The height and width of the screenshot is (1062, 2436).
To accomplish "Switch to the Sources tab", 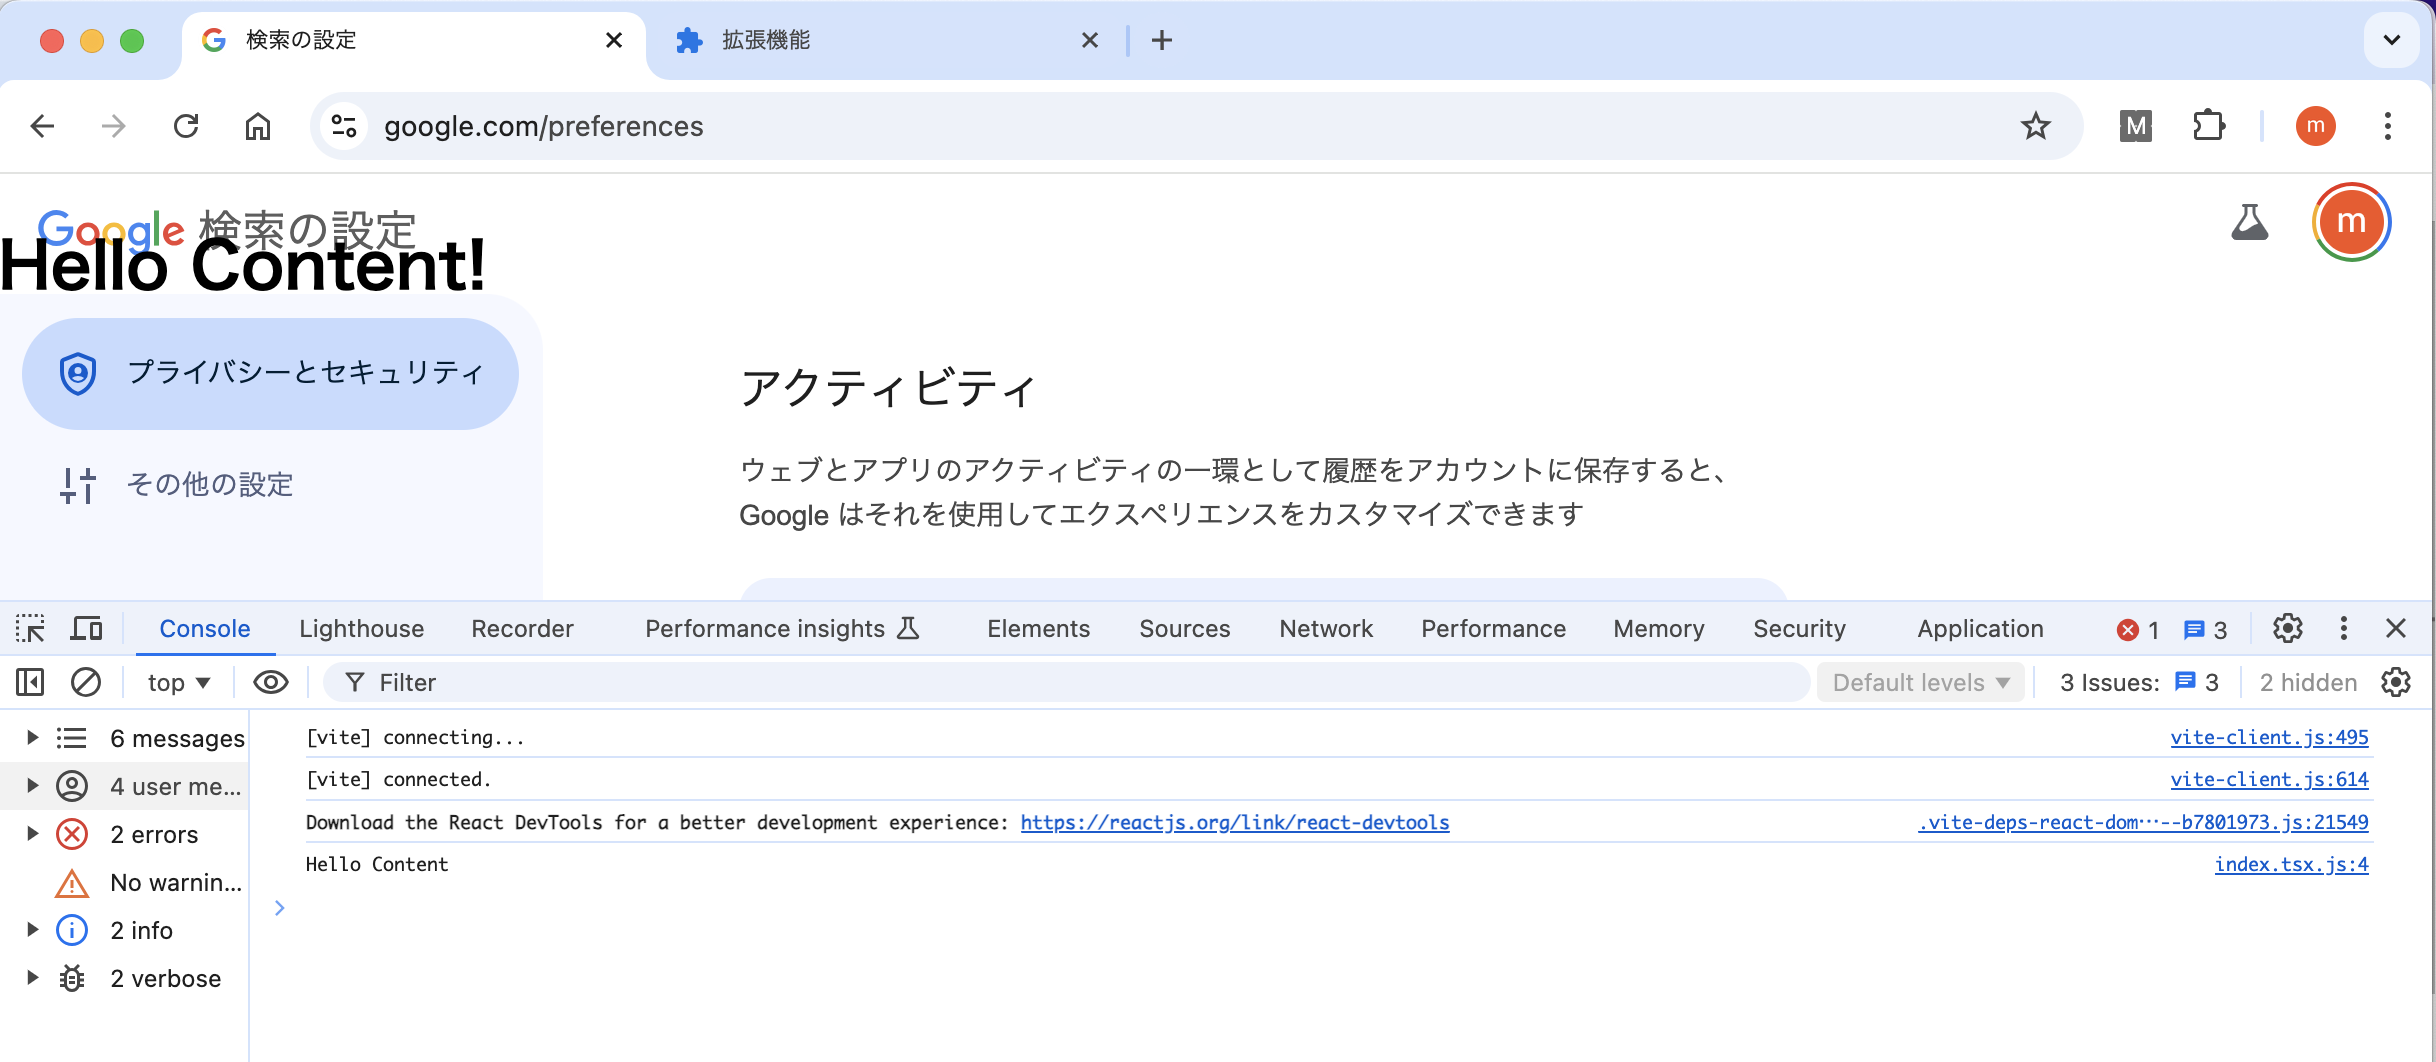I will pos(1184,628).
